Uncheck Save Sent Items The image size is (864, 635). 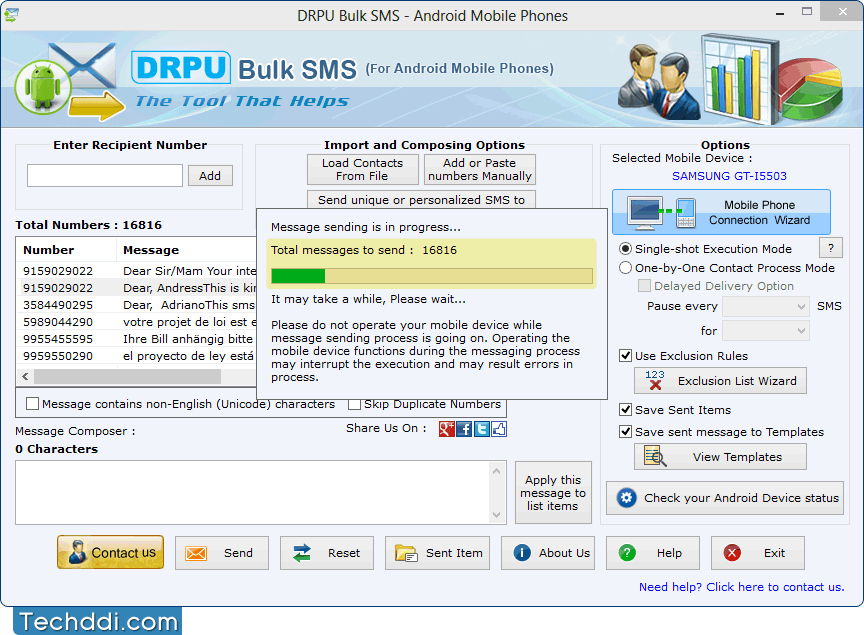pos(625,410)
